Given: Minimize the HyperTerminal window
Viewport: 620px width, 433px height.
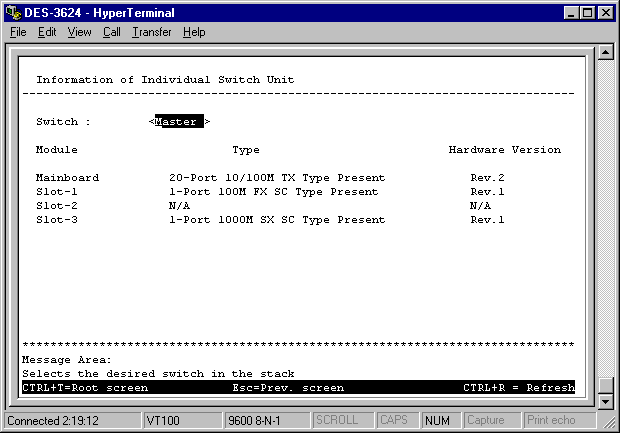Looking at the screenshot, I should 572,13.
